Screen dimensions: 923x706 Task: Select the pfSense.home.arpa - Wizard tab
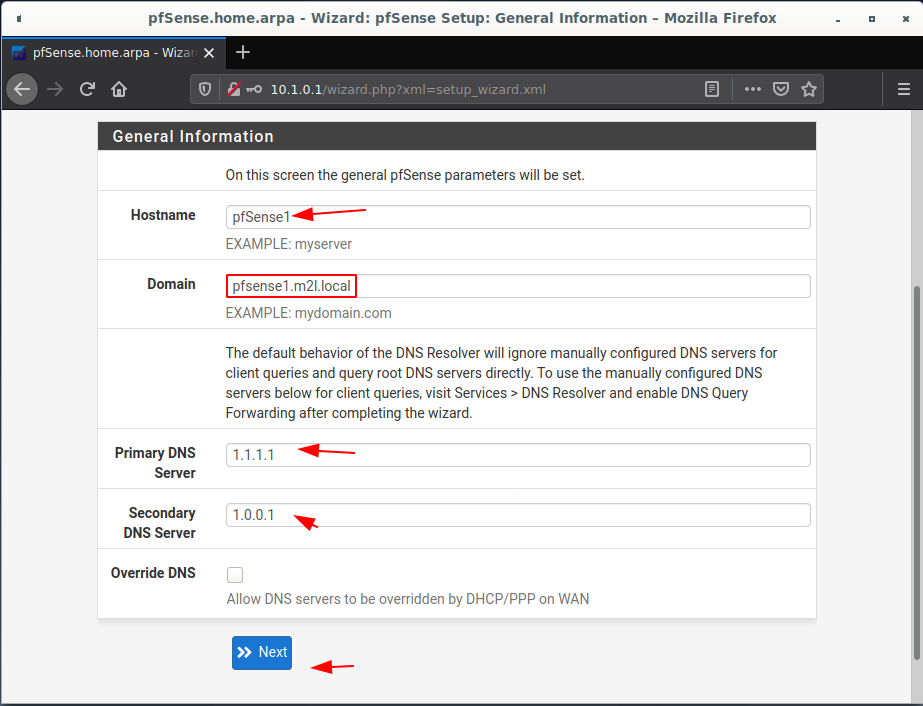(x=114, y=52)
